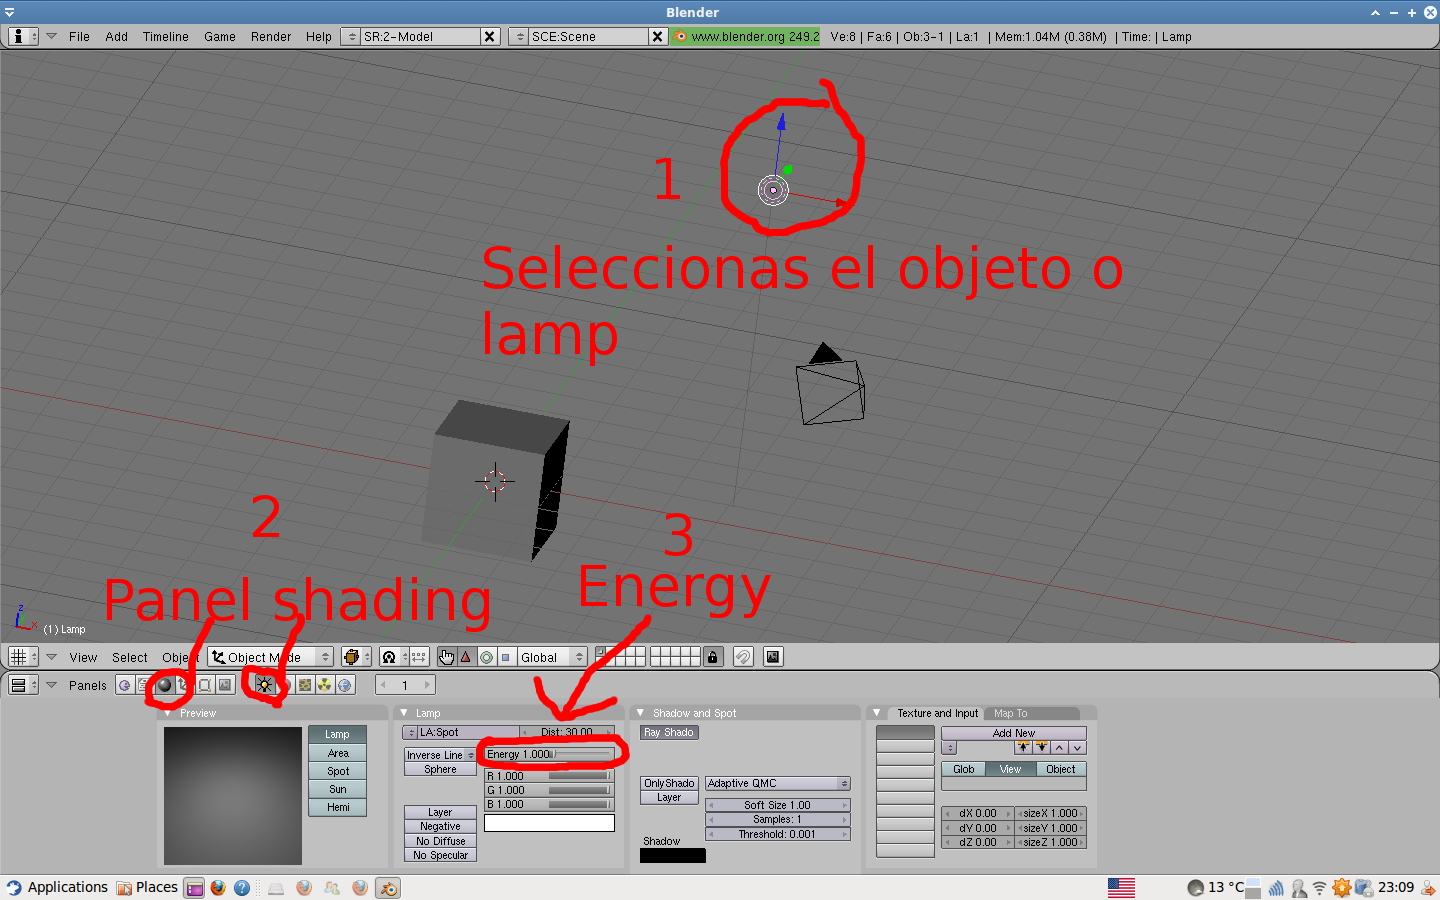Collapse the Shadow and Spot panel
Viewport: 1440px width, 900px height.
(640, 713)
